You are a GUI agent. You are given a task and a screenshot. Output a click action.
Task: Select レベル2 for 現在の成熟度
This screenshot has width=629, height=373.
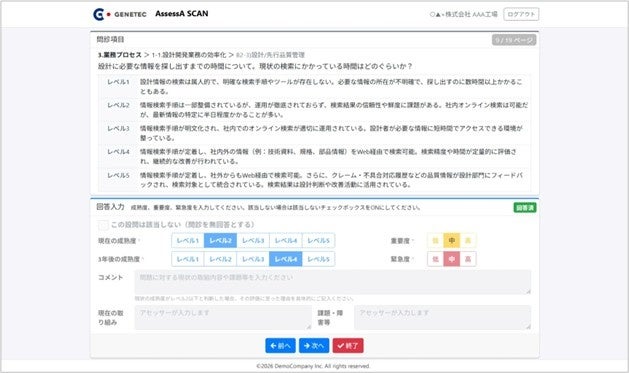click(x=220, y=241)
